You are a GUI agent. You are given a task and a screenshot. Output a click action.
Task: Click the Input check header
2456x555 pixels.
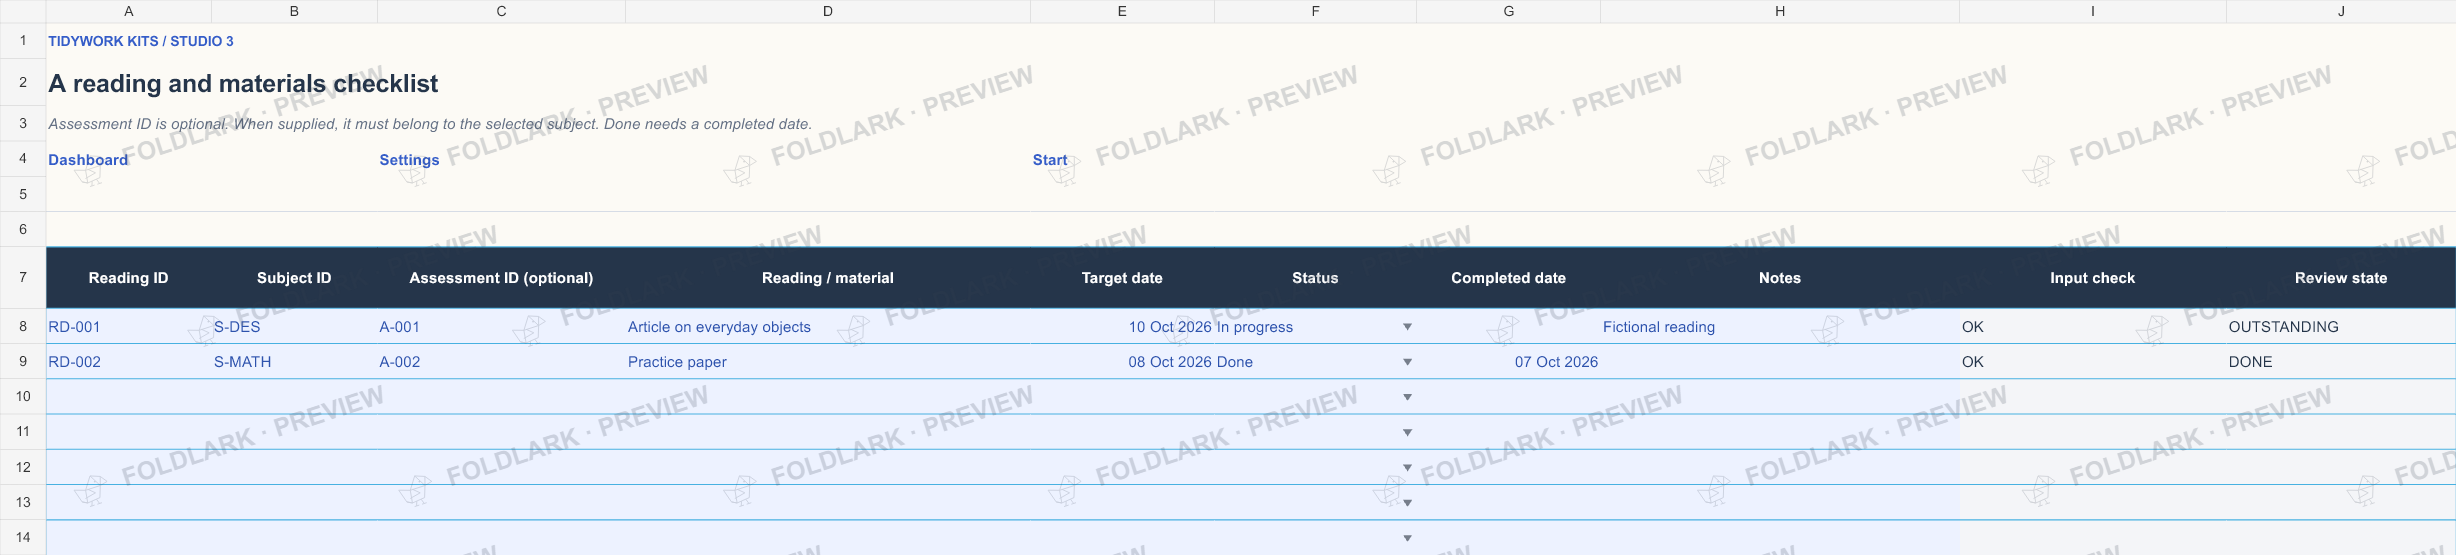pyautogui.click(x=2092, y=278)
